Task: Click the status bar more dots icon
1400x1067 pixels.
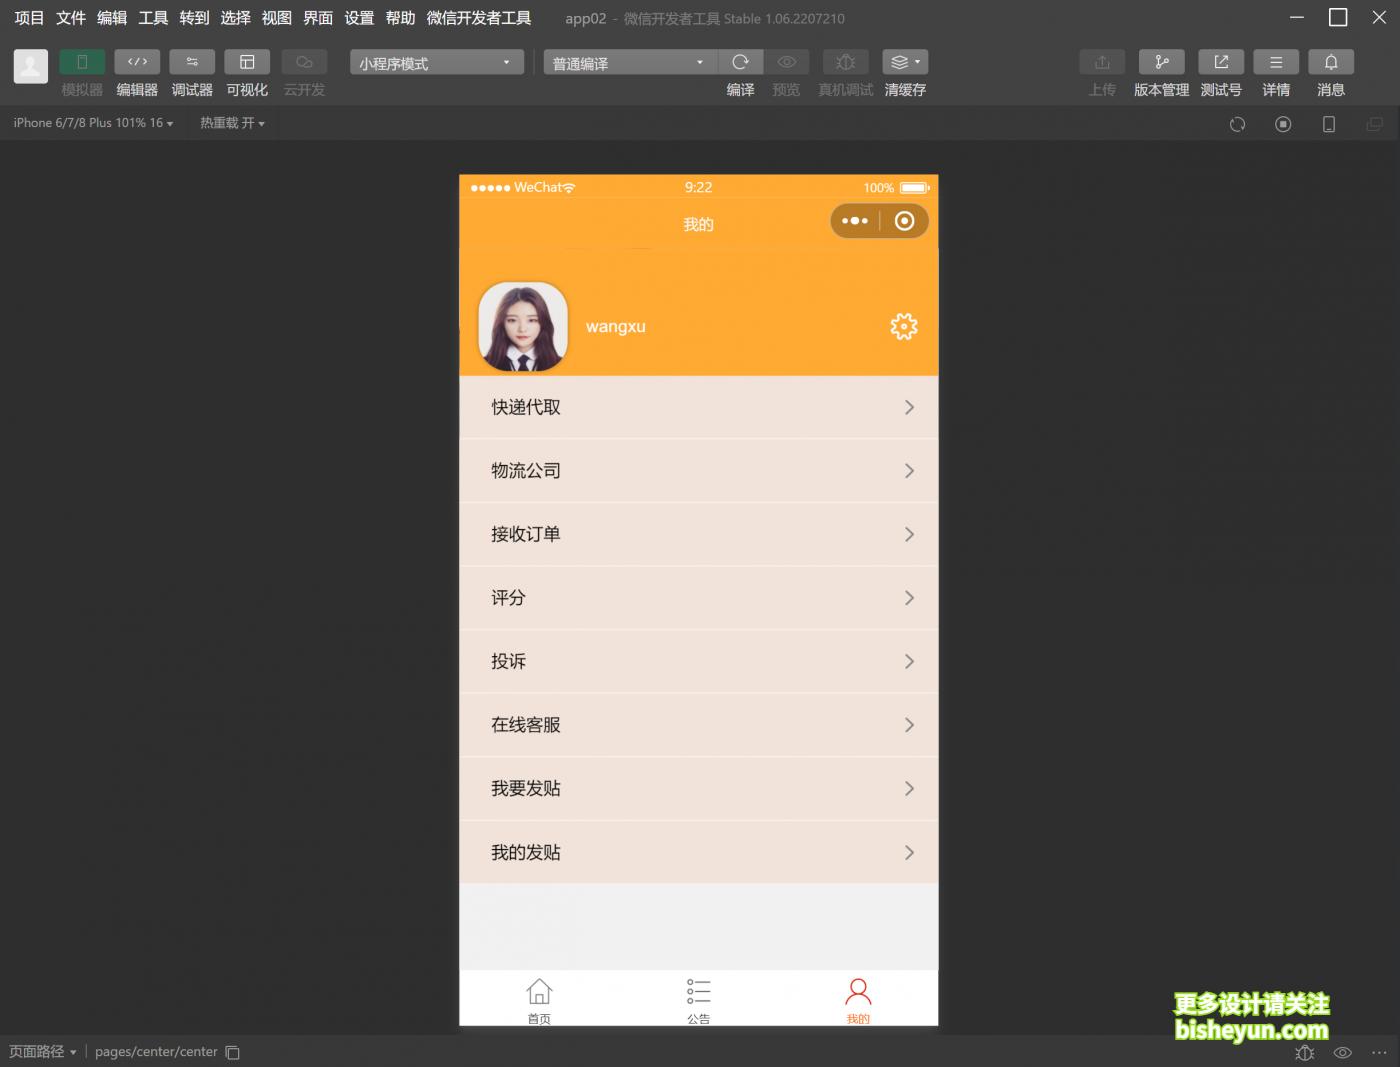Action: coord(1379,1052)
